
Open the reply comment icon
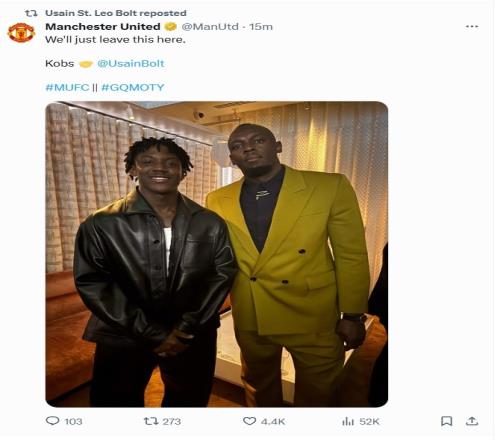pos(52,421)
